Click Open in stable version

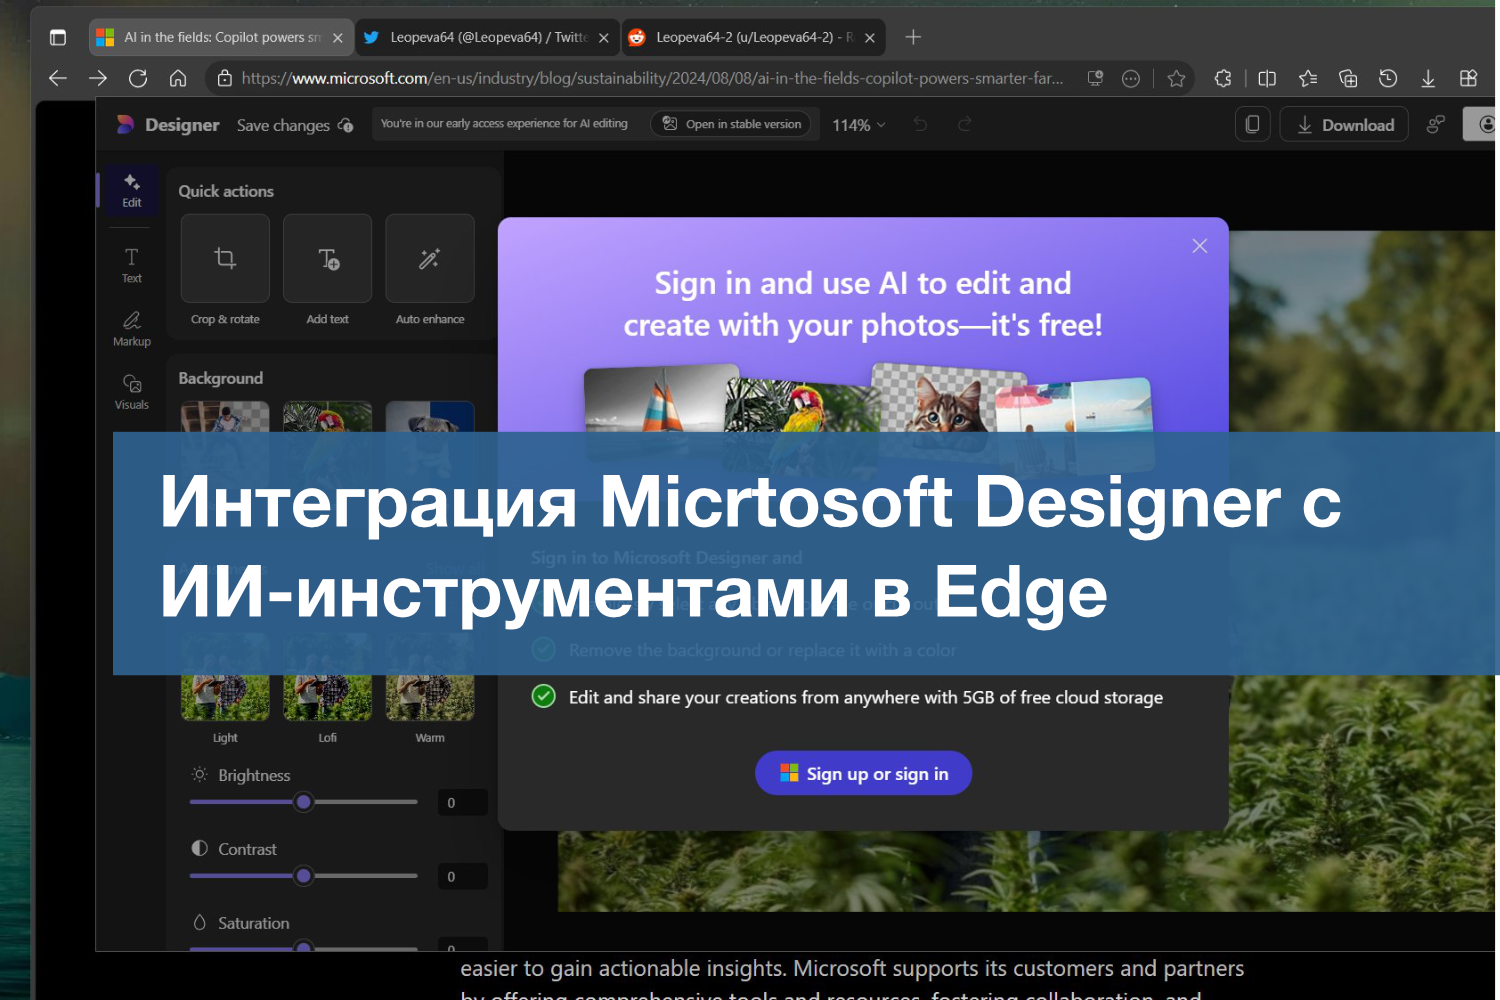click(x=731, y=124)
